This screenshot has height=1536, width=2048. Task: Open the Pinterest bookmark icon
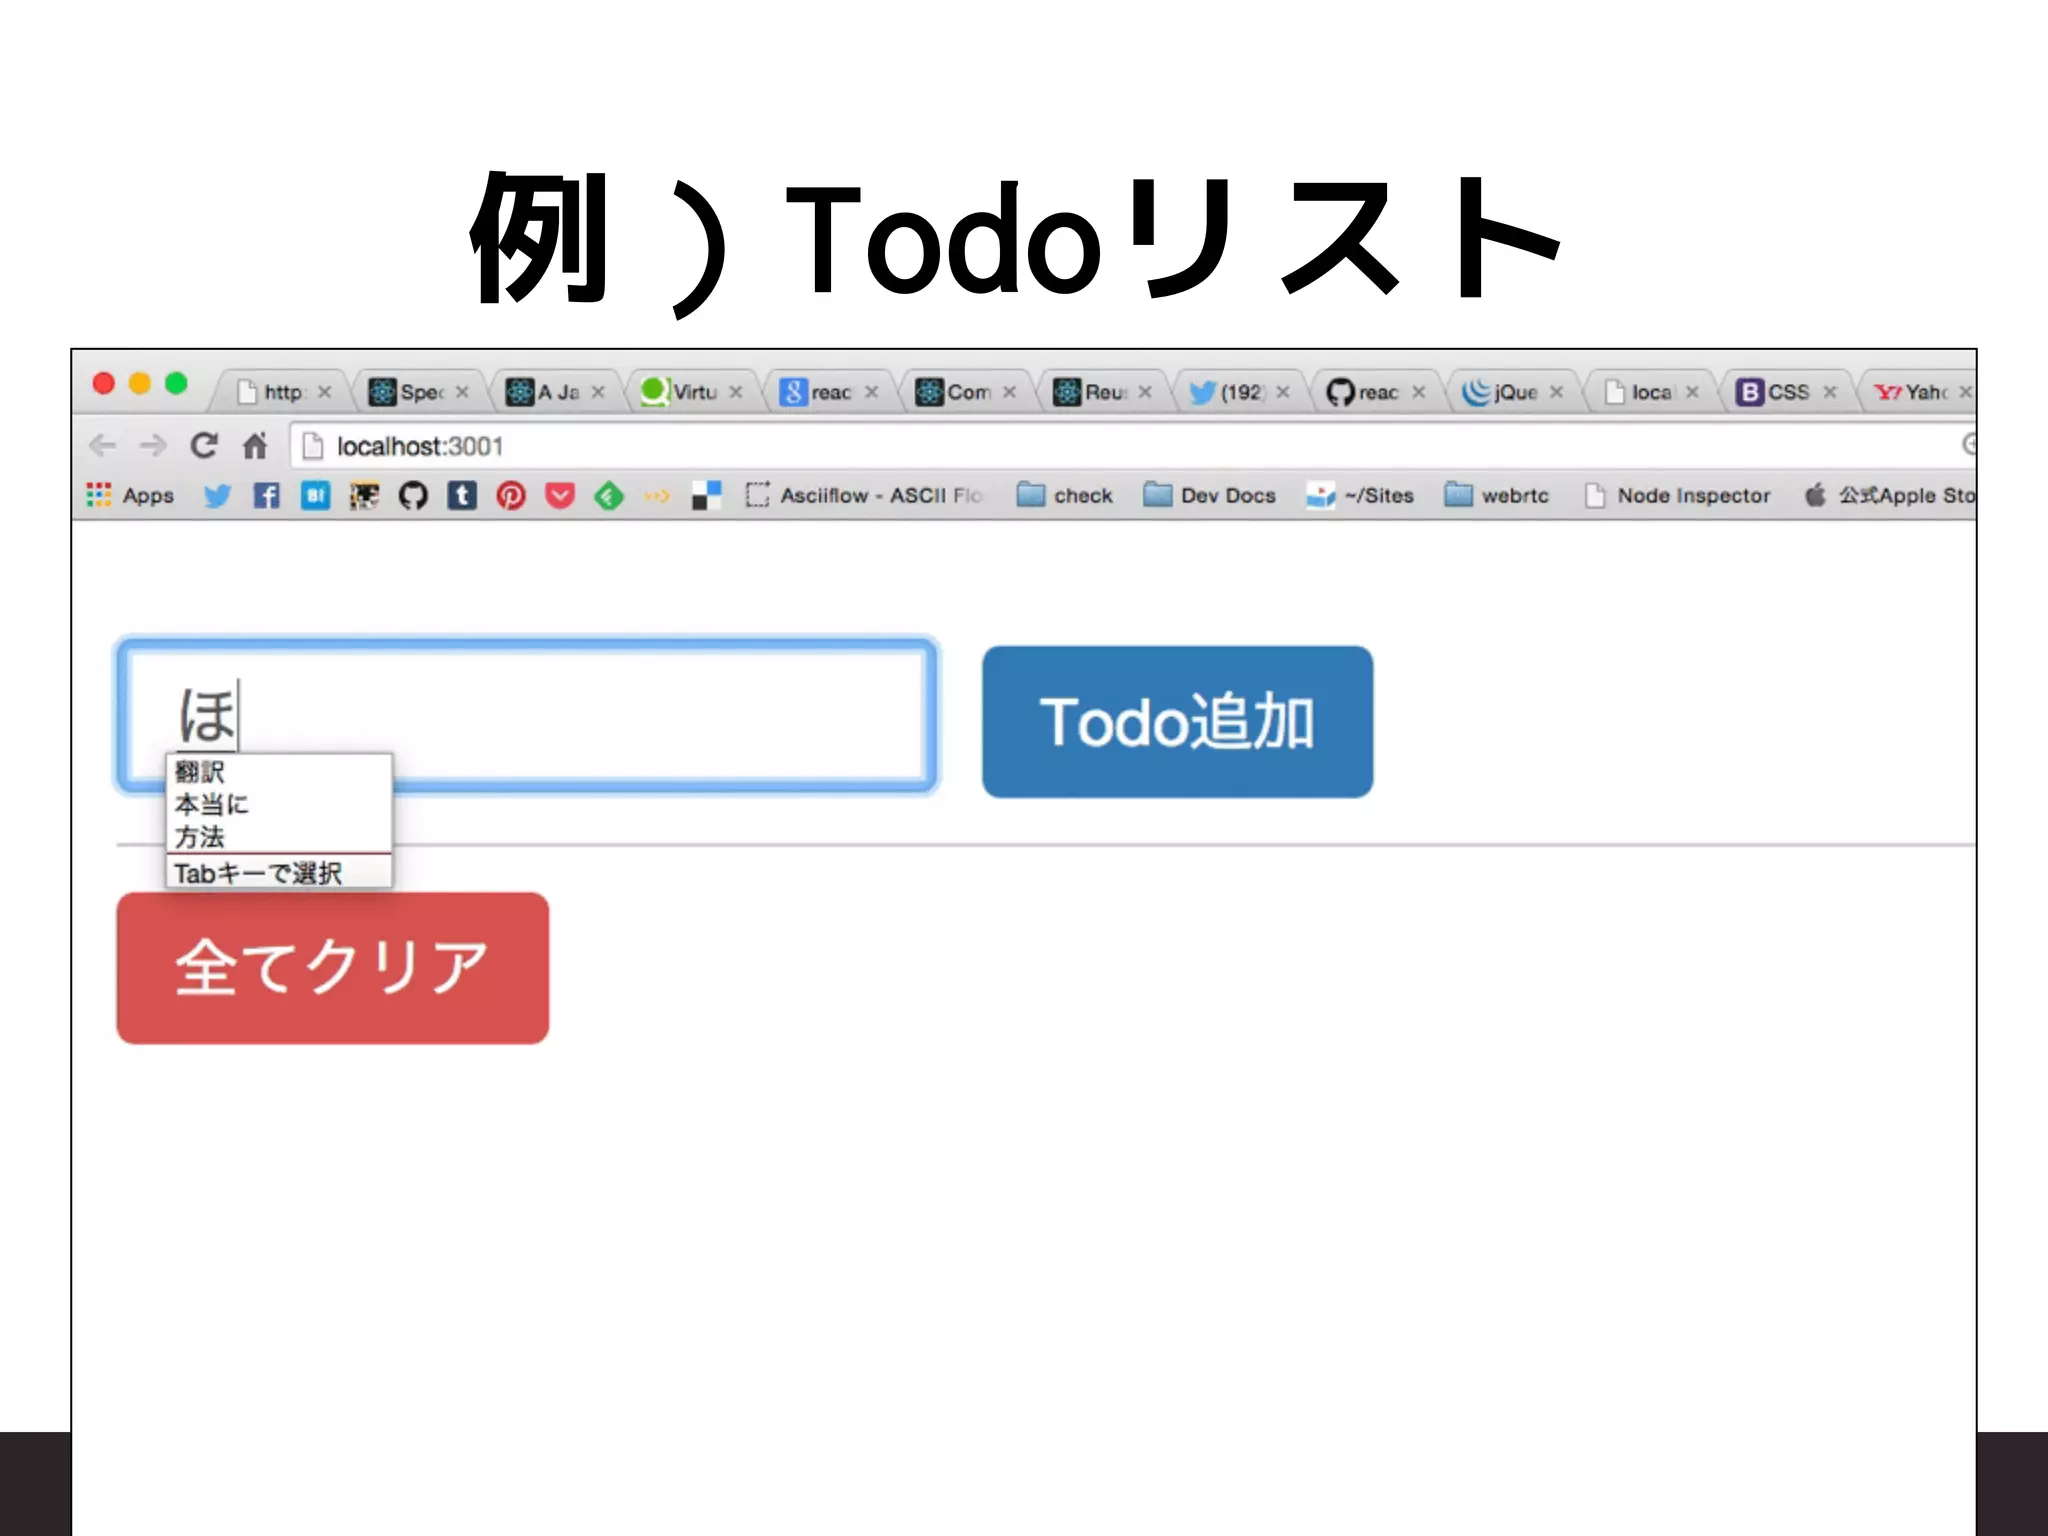[511, 495]
